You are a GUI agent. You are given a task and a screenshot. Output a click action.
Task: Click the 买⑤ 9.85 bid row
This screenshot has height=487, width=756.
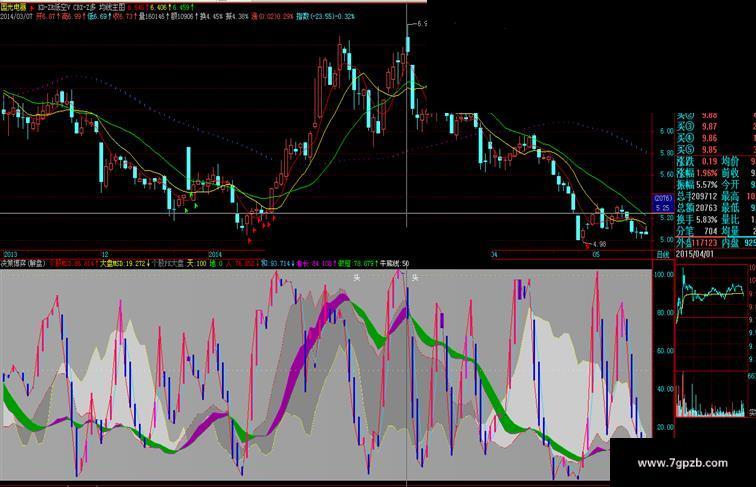[697, 149]
